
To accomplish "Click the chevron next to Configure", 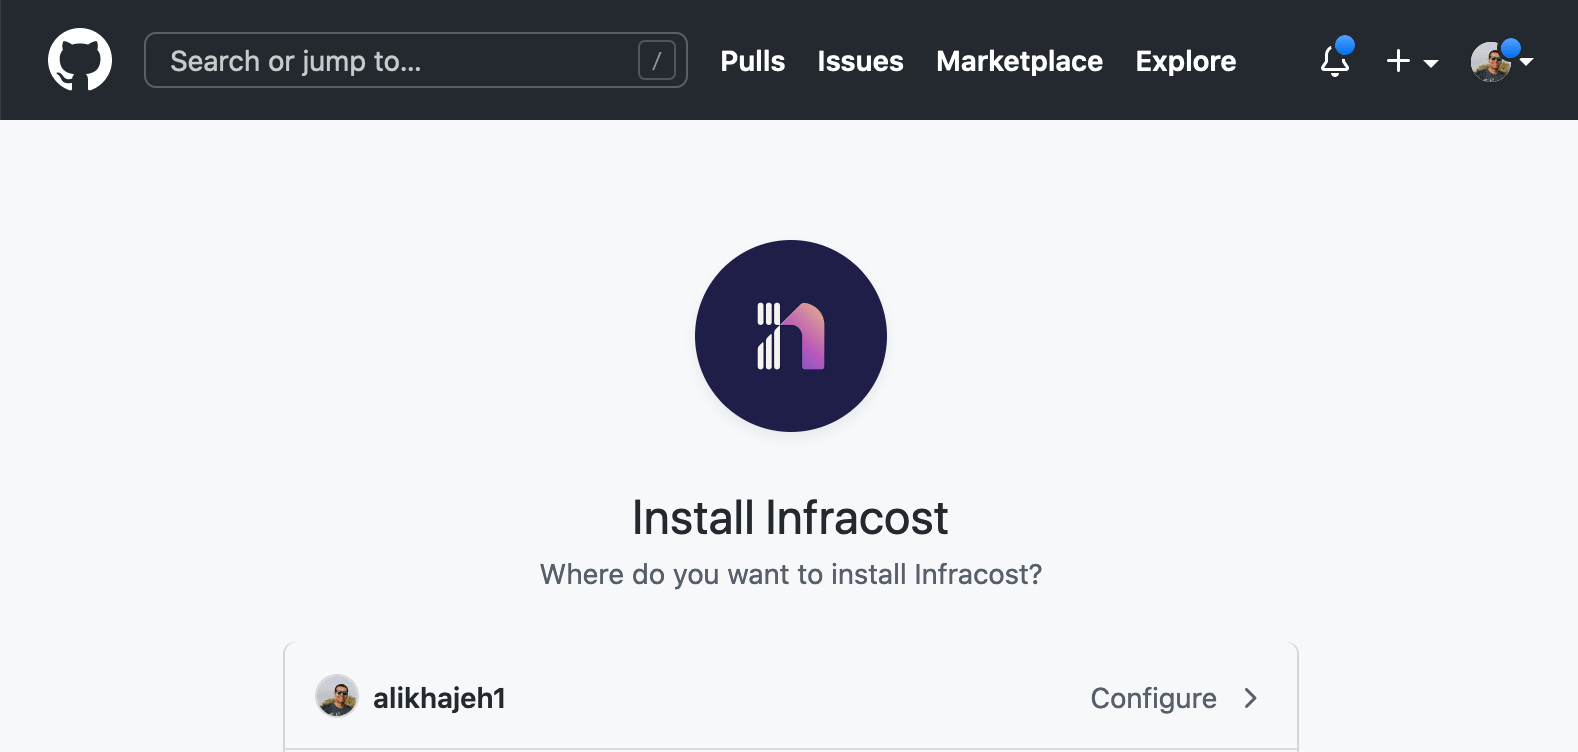I will point(1250,698).
